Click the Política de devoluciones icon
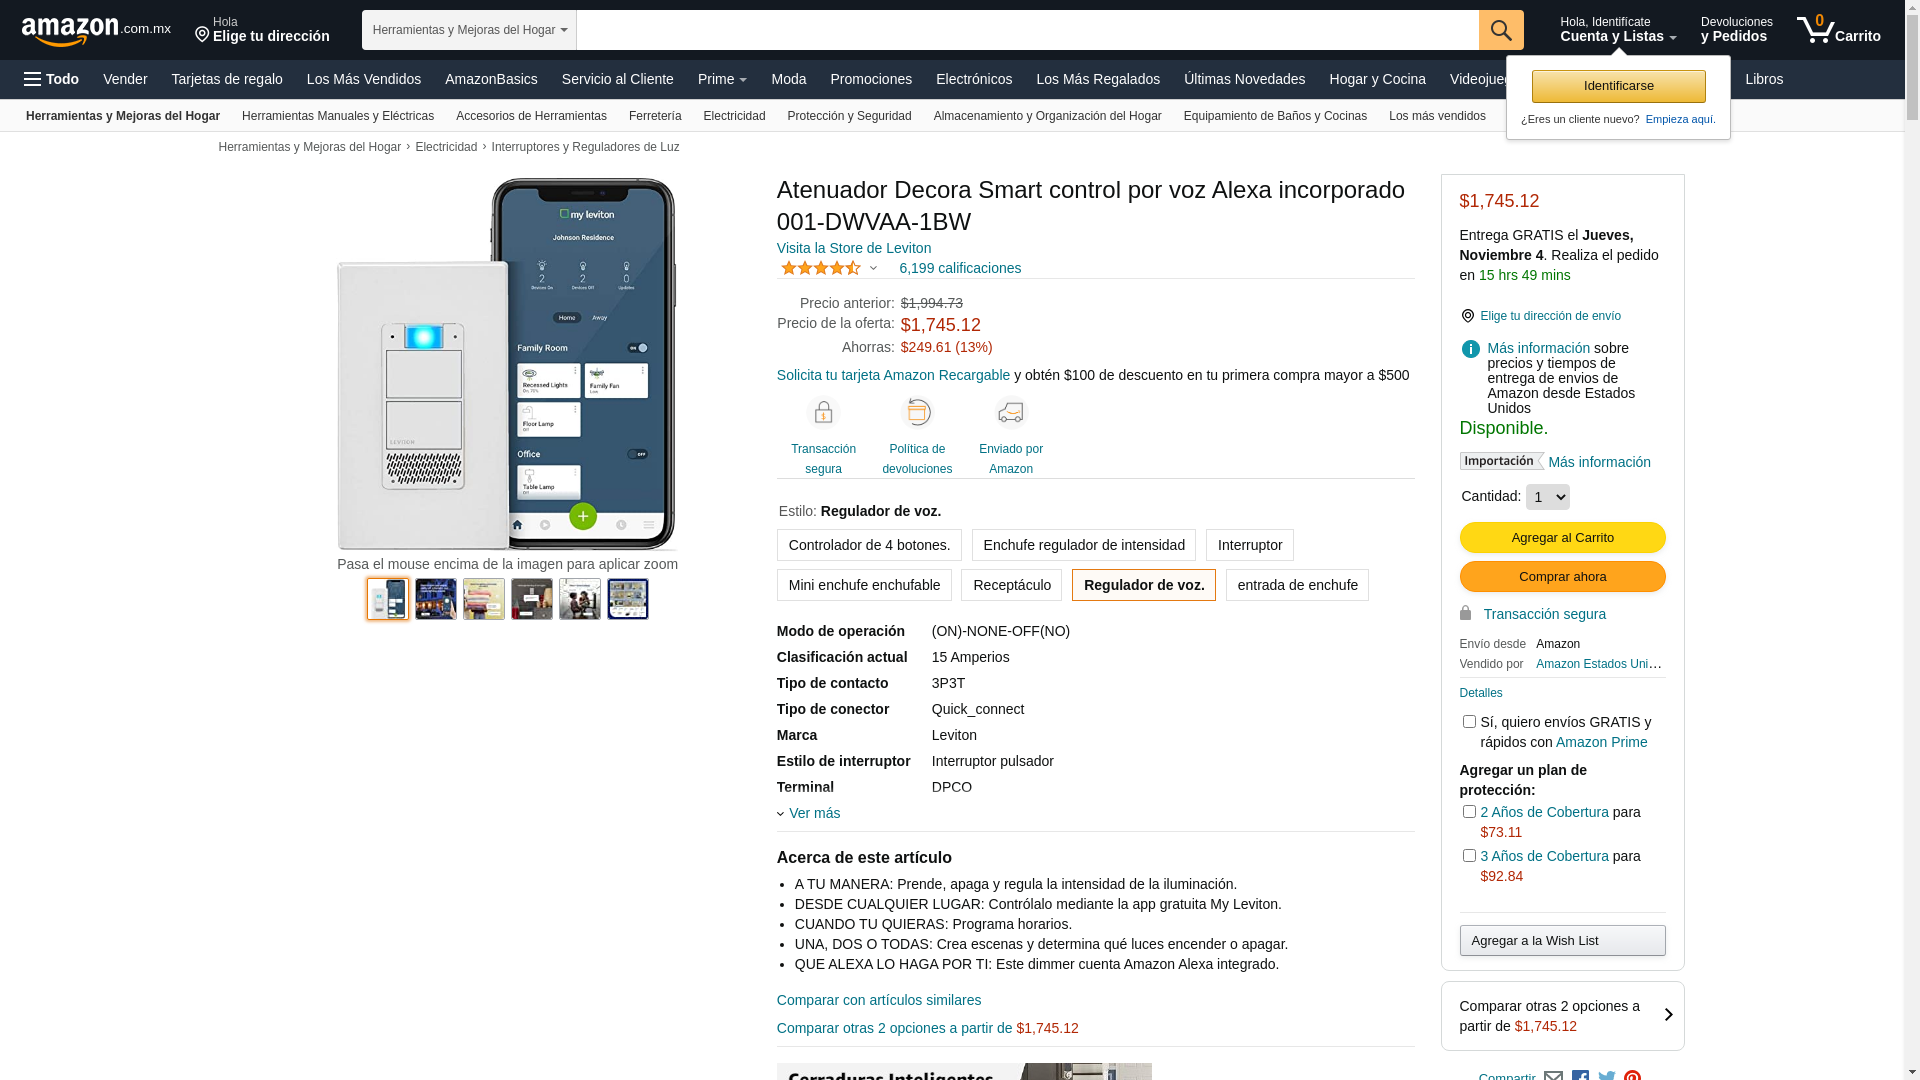Screen dimensions: 1920x1080 (916, 413)
